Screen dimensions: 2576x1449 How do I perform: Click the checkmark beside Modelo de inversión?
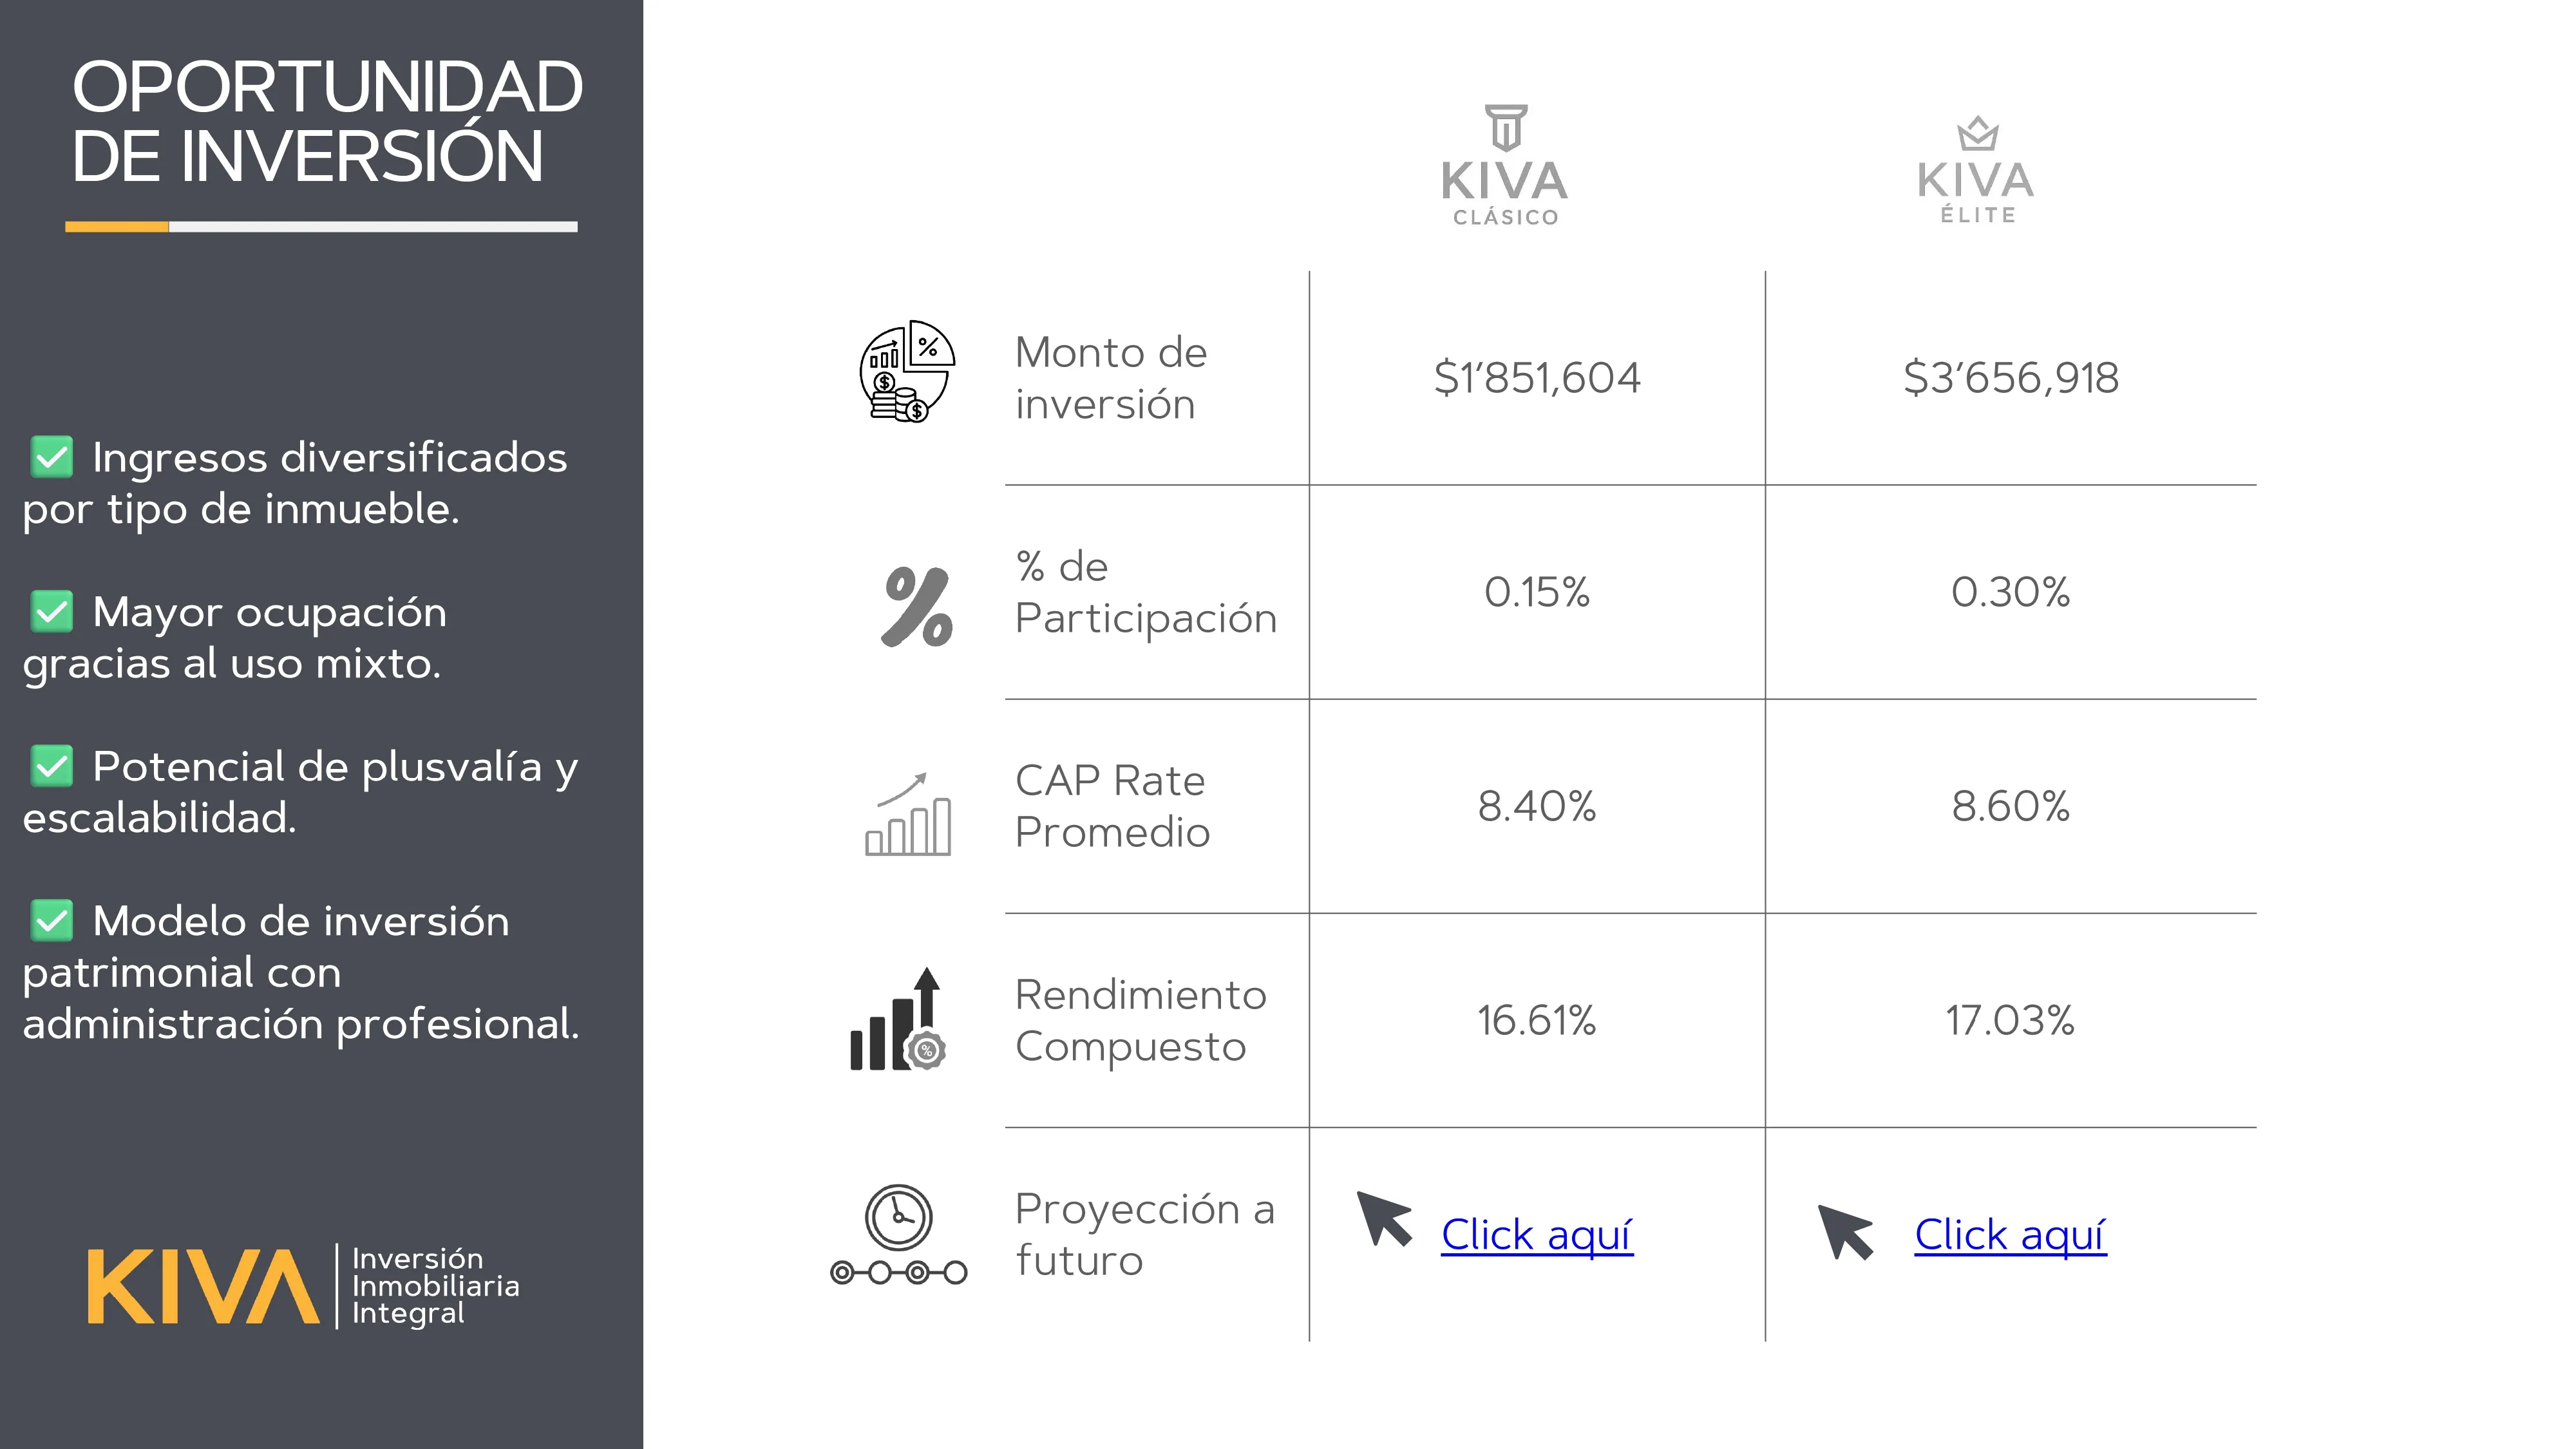point(52,921)
